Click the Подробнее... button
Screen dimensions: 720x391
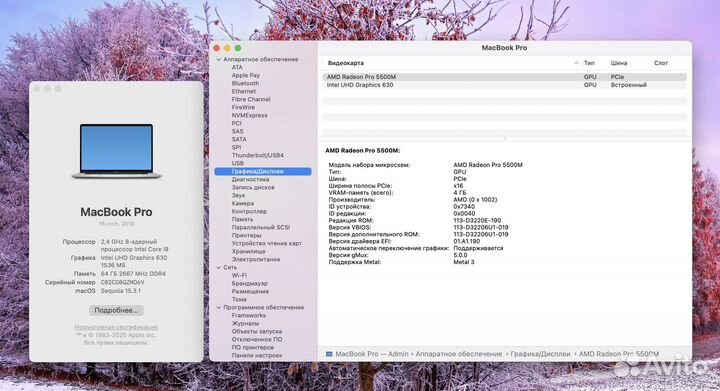pos(116,310)
